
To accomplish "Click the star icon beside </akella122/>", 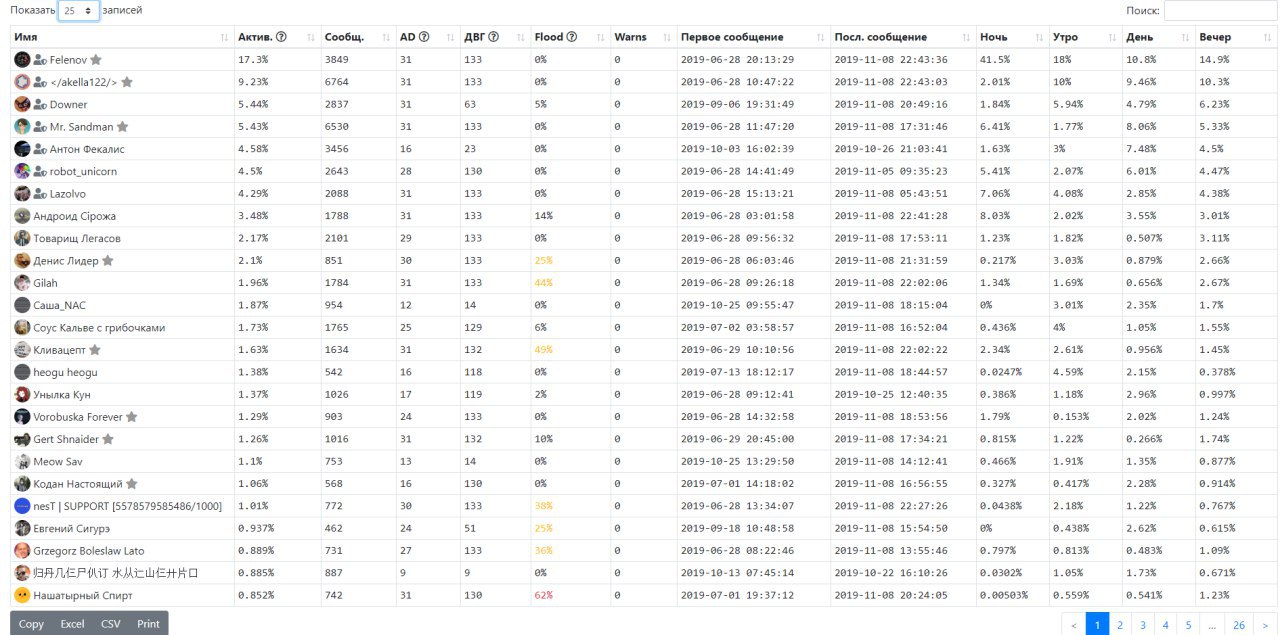I will click(x=127, y=82).
